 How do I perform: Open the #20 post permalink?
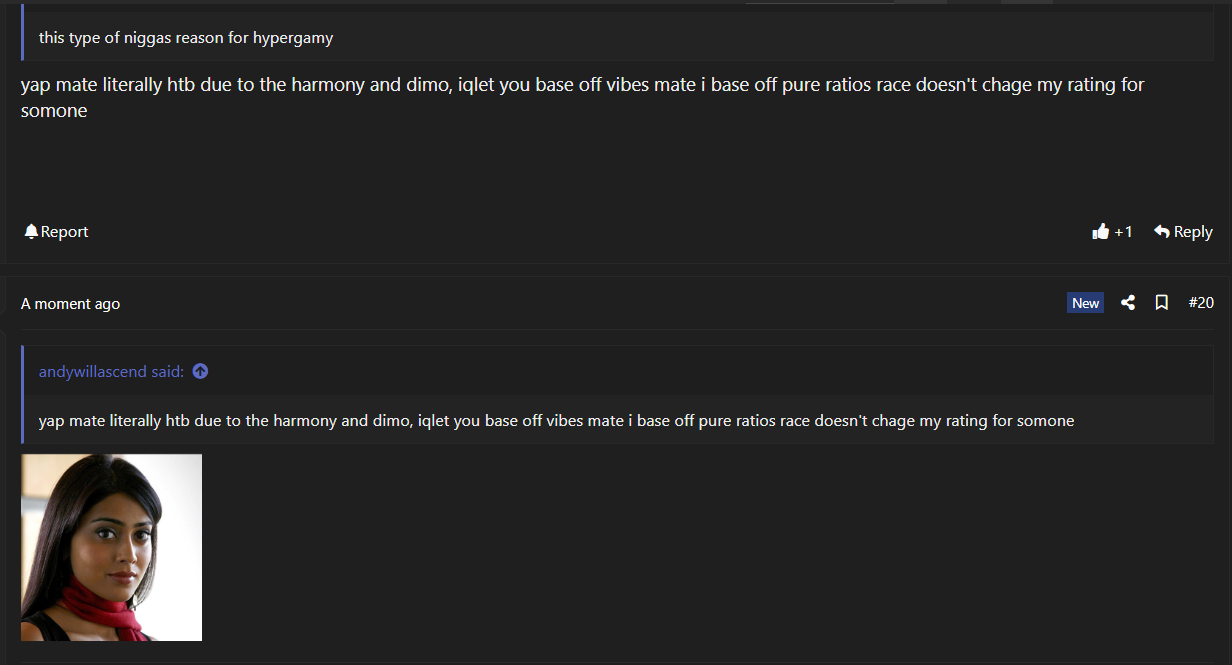[1201, 303]
